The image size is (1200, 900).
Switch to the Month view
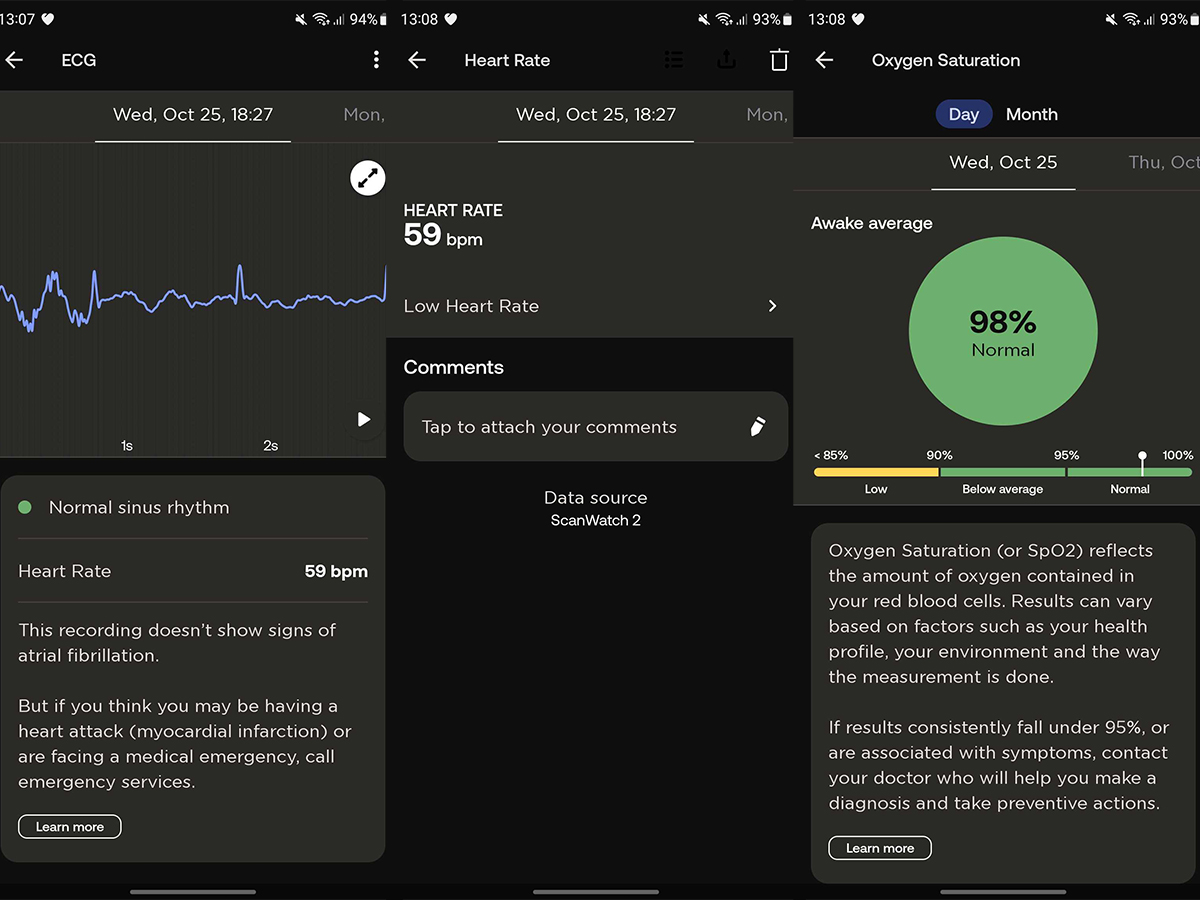(x=1031, y=114)
